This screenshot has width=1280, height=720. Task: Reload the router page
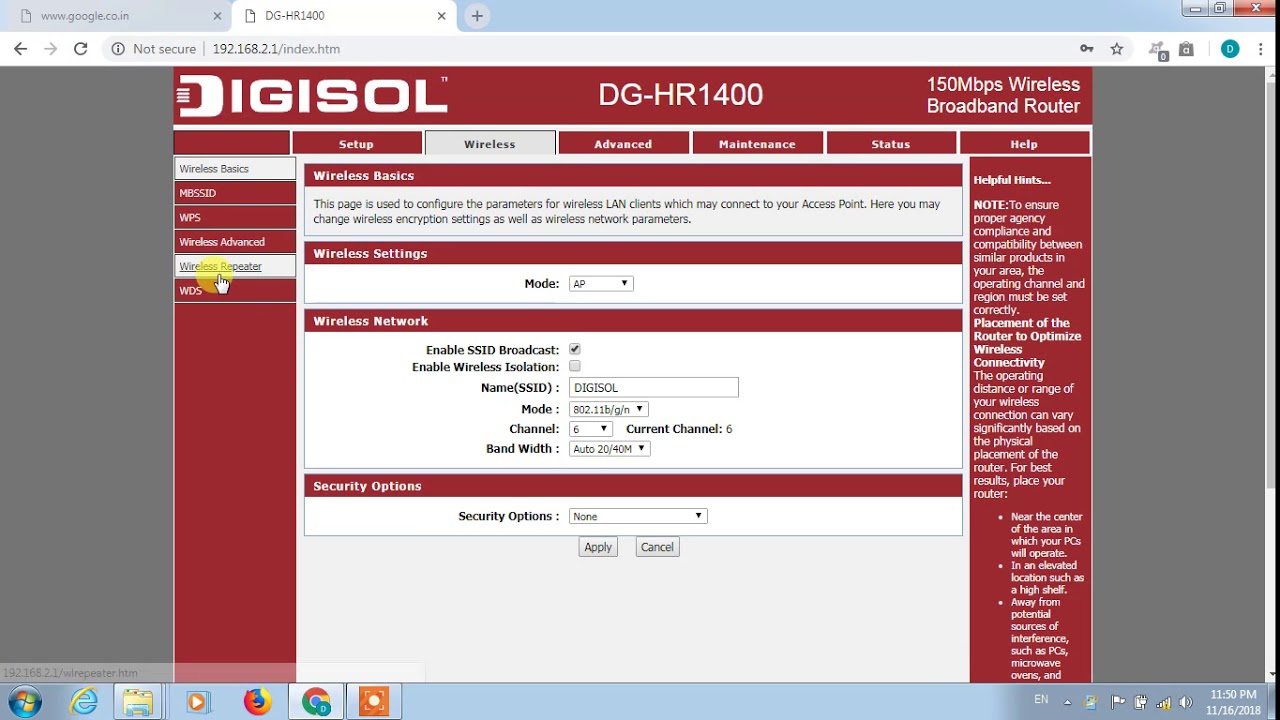tap(81, 48)
